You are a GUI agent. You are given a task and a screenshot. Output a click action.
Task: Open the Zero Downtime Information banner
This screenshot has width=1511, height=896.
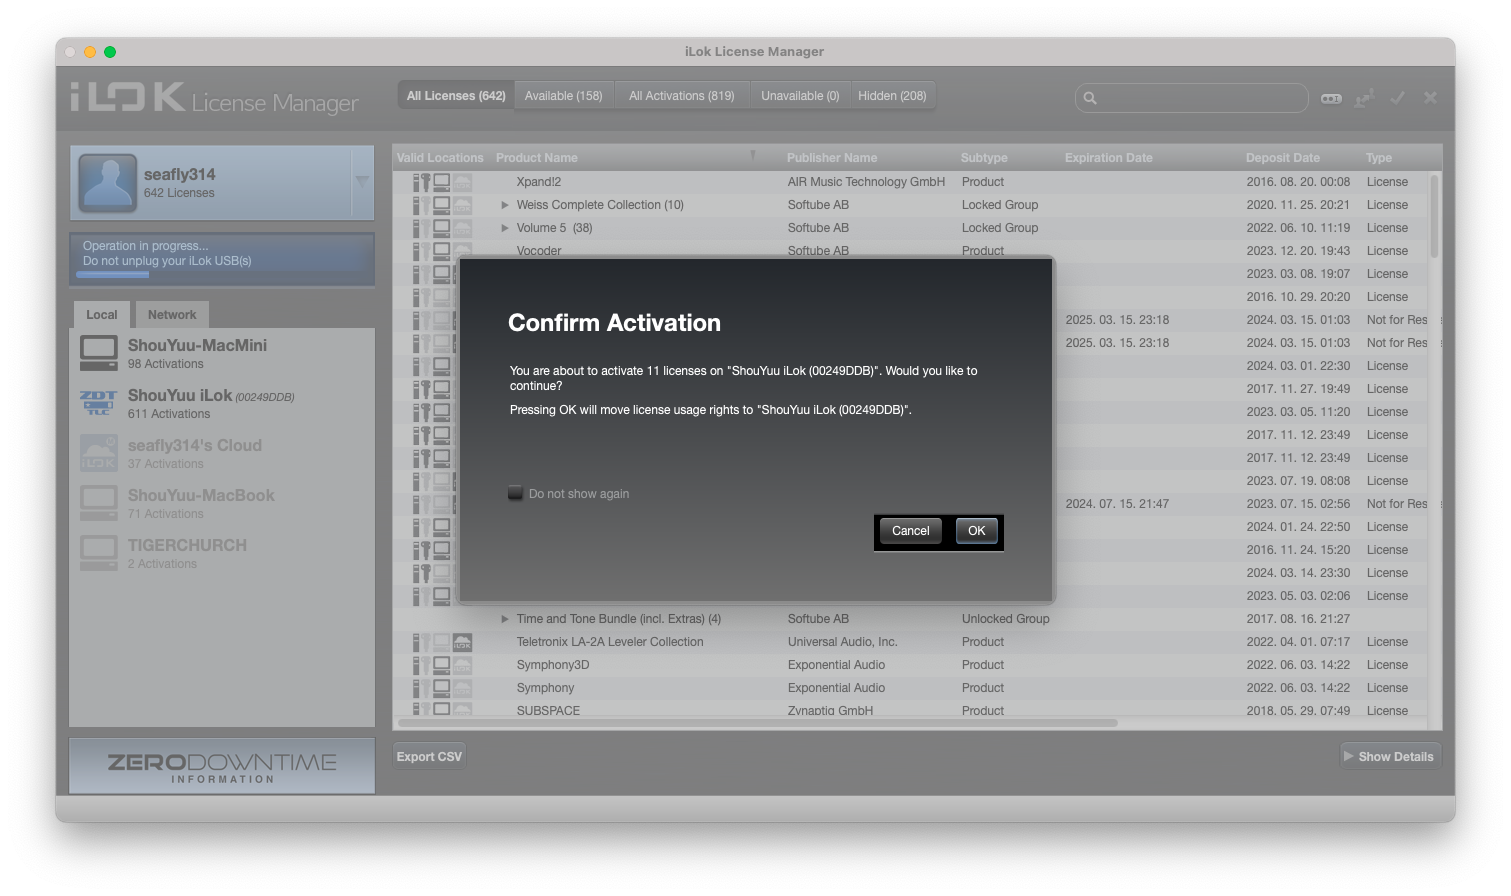tap(222, 767)
